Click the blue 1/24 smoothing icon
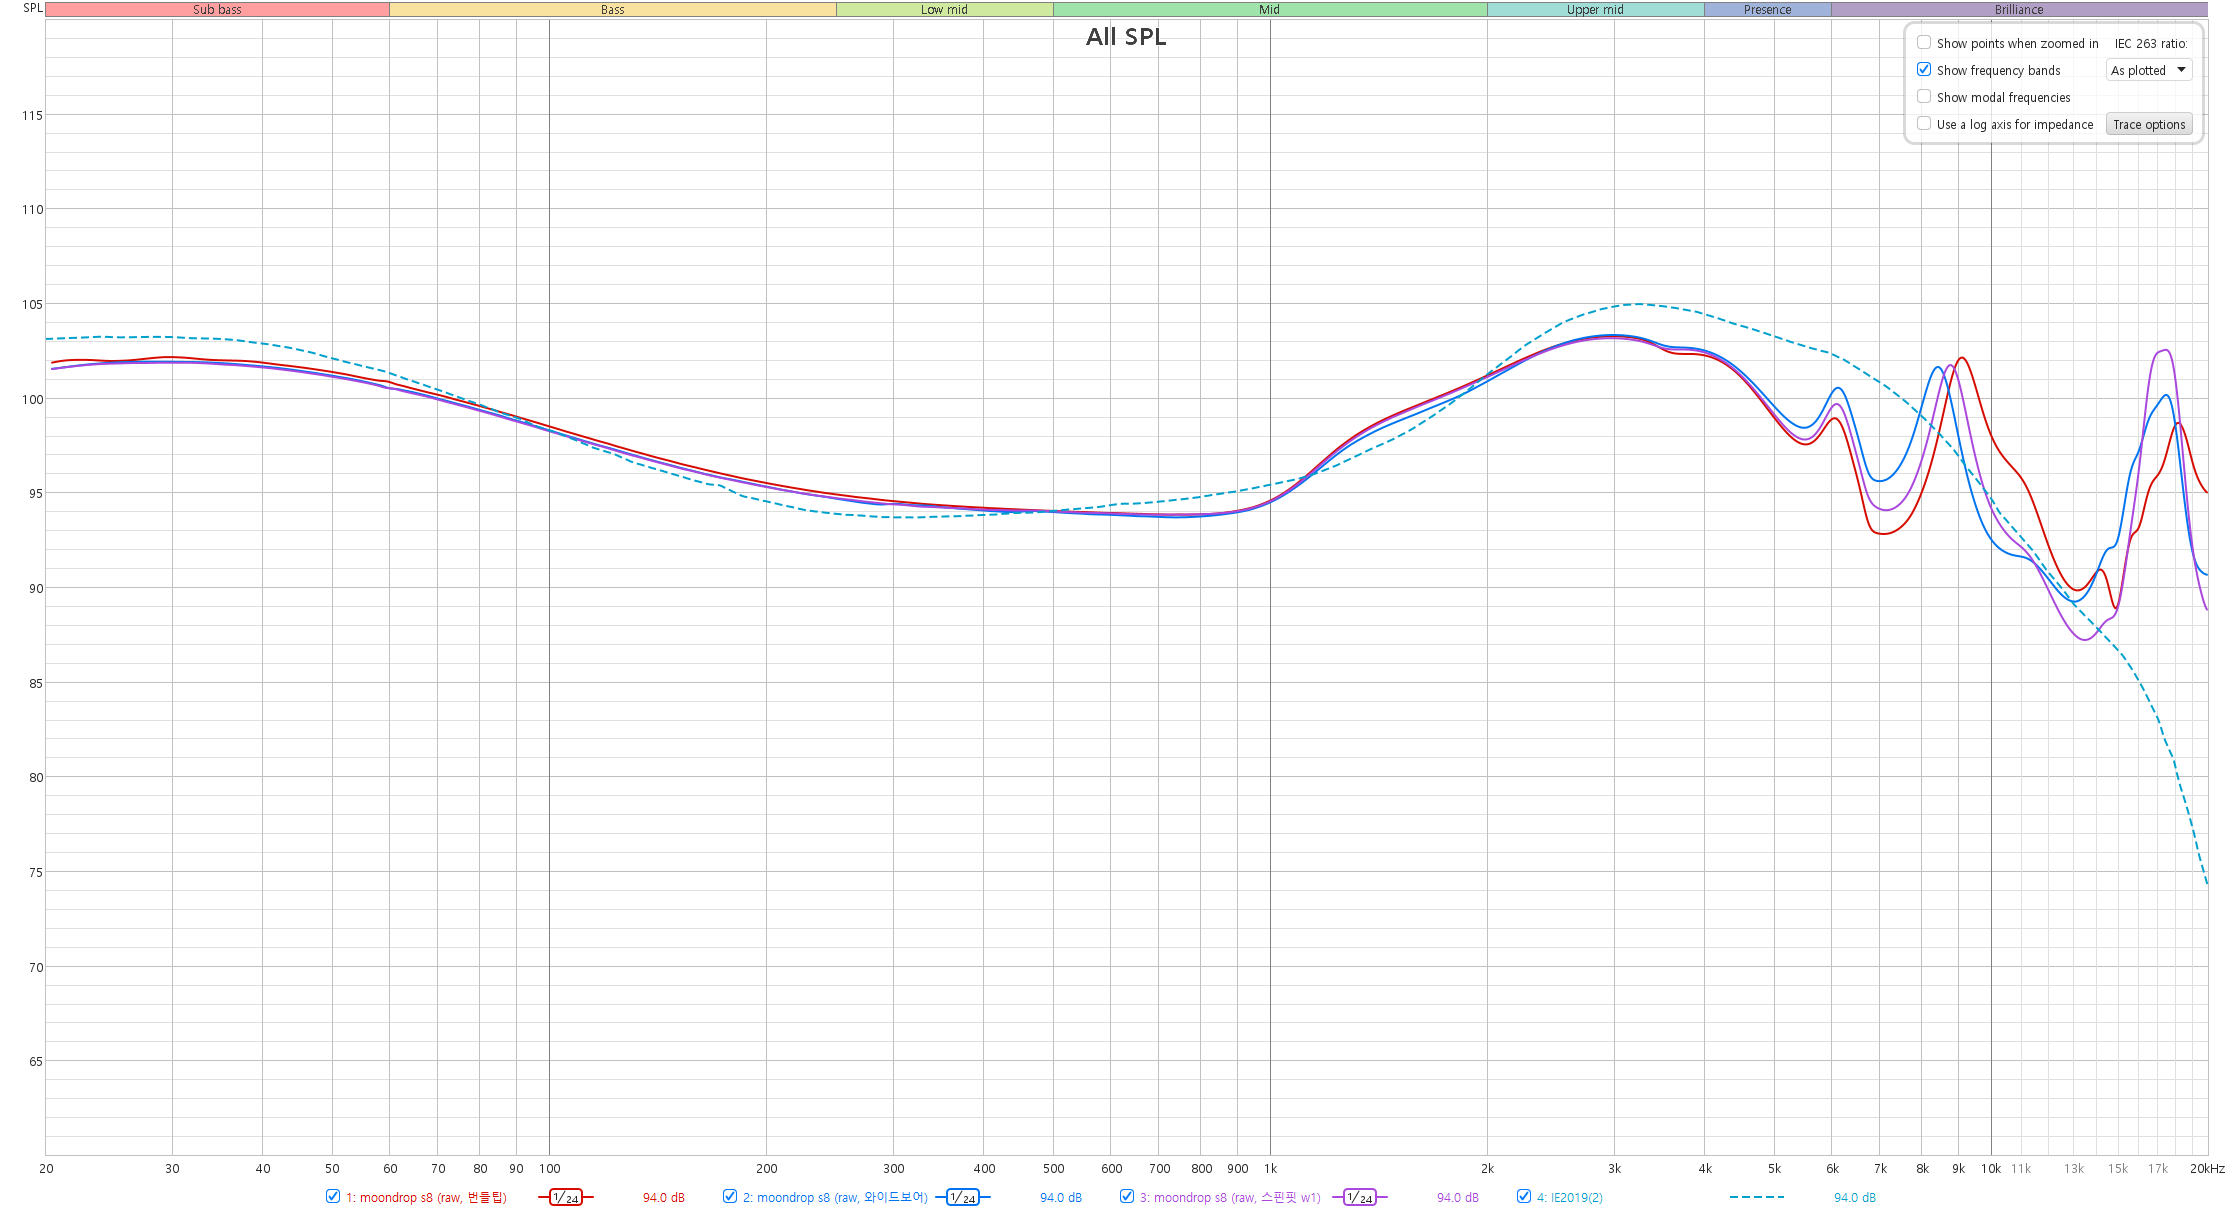The width and height of the screenshot is (2230, 1209). tap(962, 1197)
